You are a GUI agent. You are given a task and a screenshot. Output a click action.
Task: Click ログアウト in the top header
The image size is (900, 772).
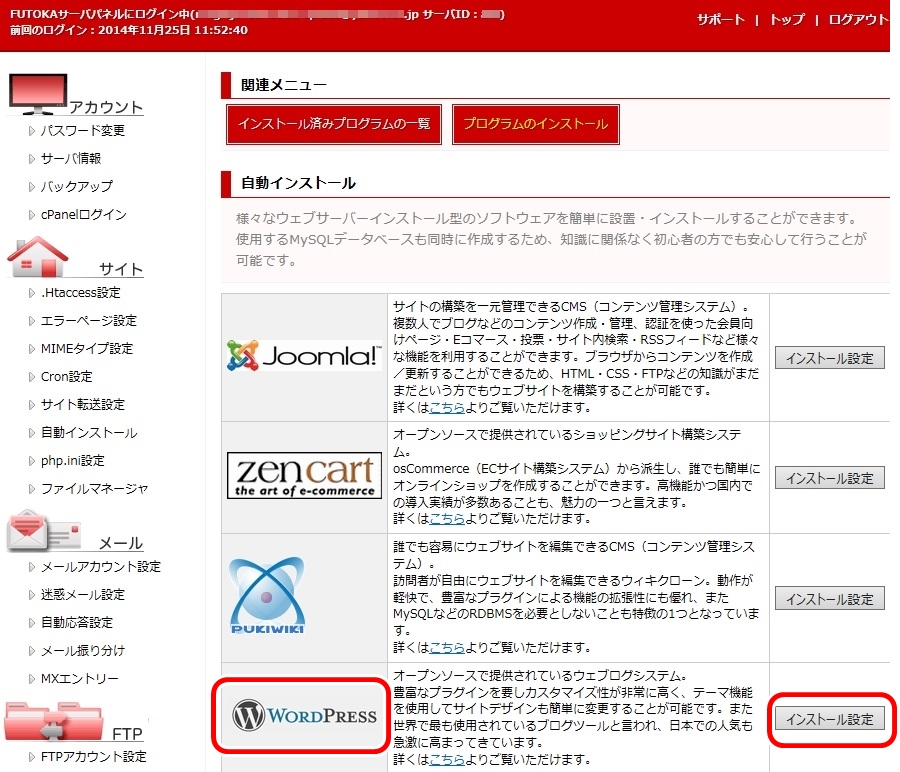tap(858, 20)
